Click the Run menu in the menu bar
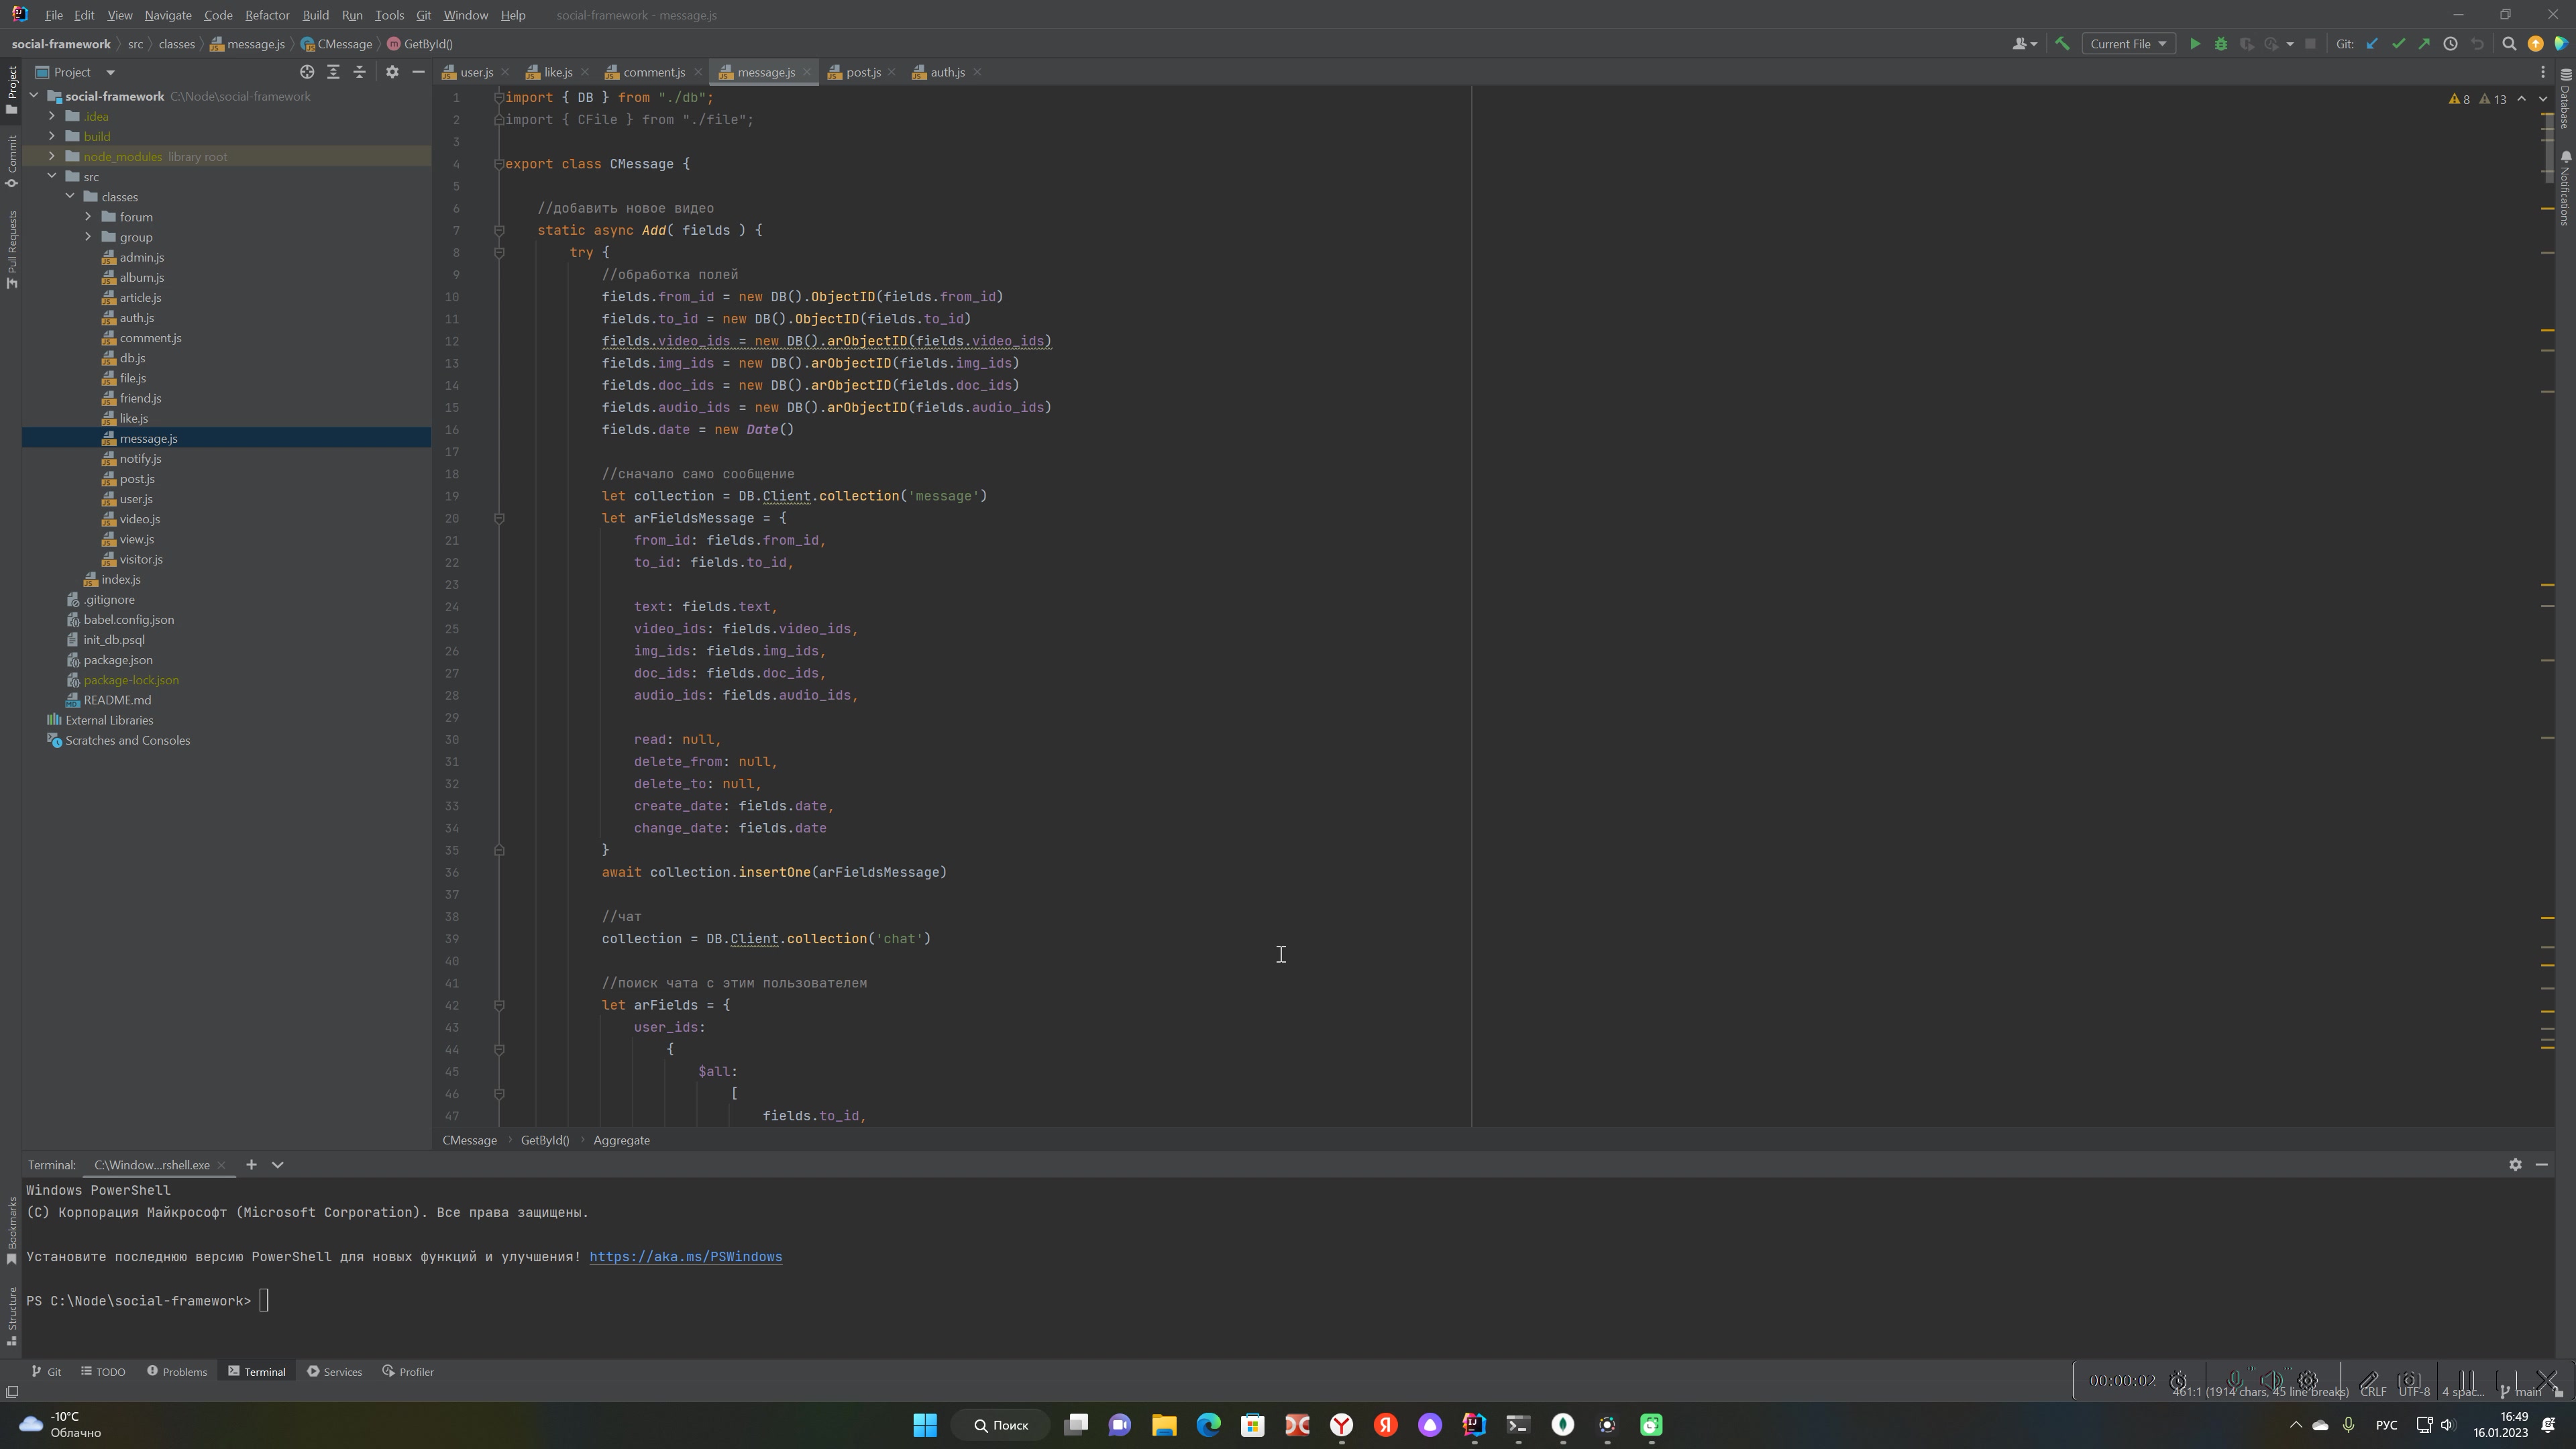Viewport: 2576px width, 1449px height. (x=349, y=14)
